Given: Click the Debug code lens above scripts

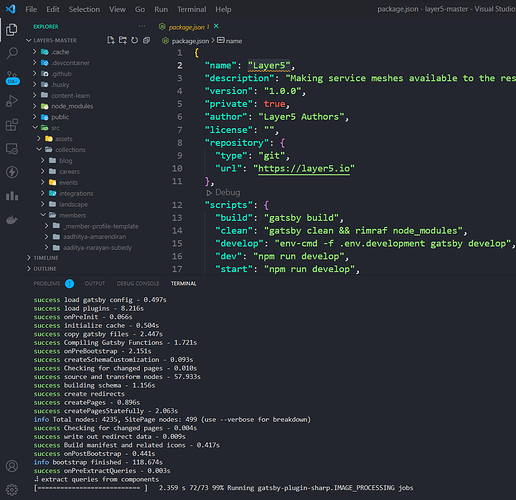Looking at the screenshot, I should tap(223, 192).
